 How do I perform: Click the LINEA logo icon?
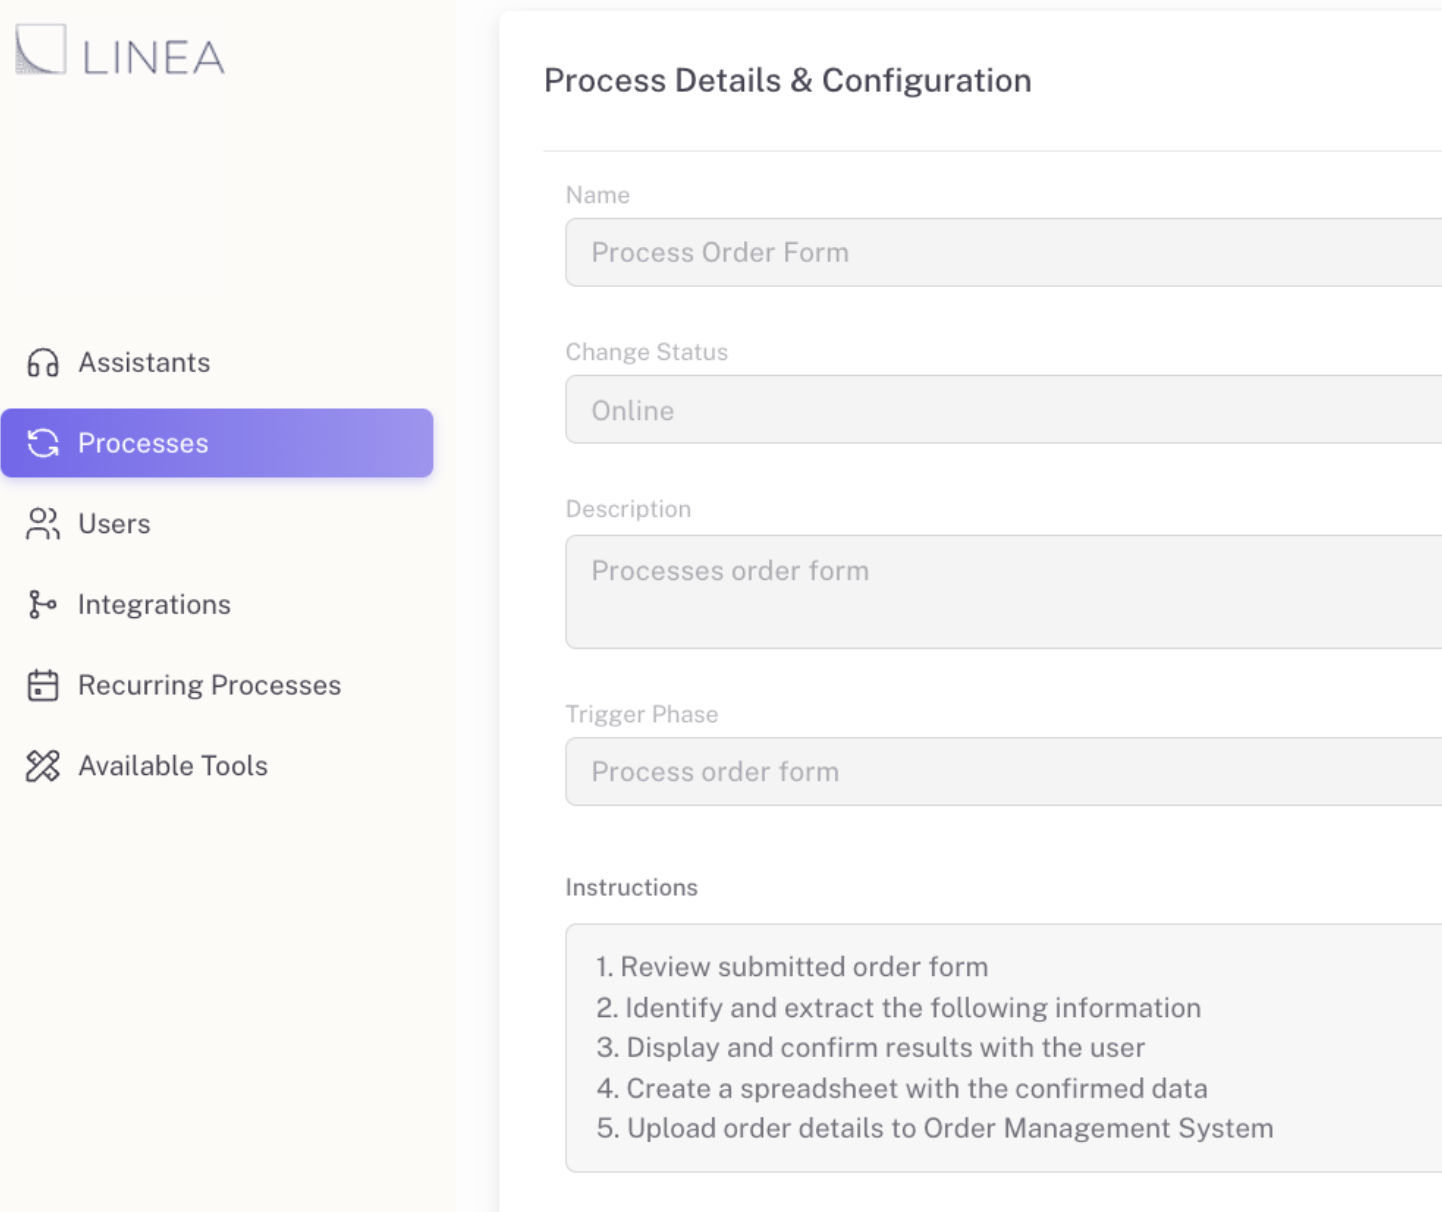pyautogui.click(x=41, y=49)
